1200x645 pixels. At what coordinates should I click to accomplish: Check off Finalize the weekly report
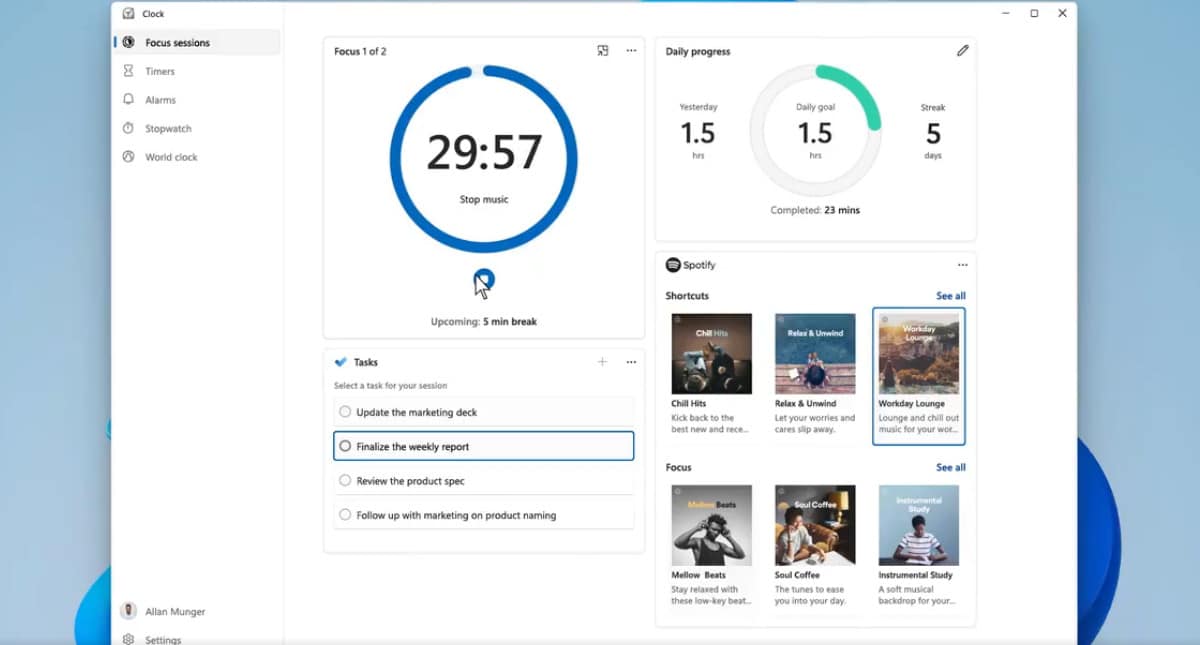(x=345, y=446)
